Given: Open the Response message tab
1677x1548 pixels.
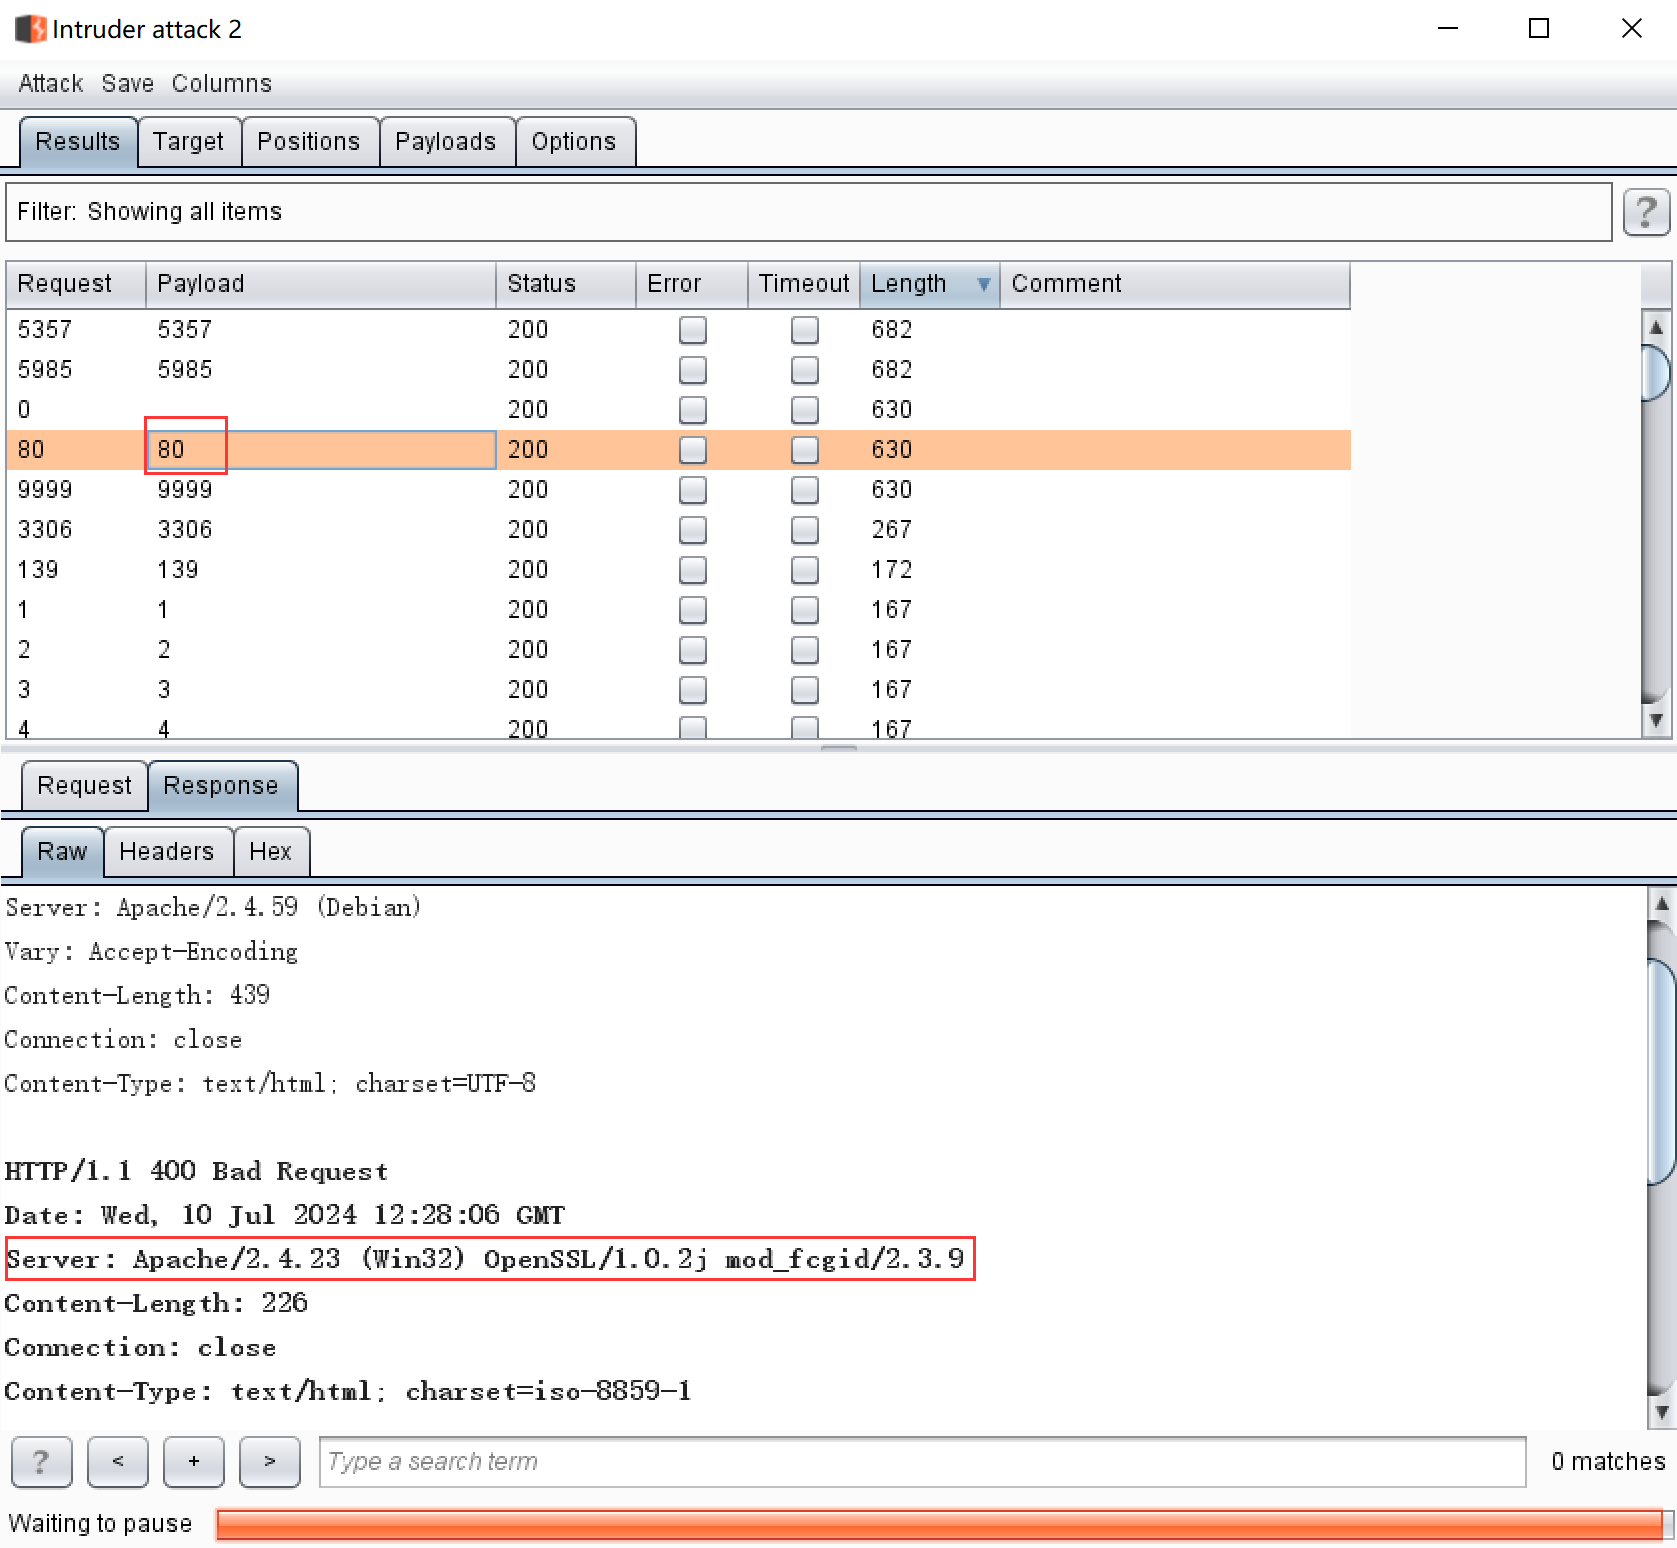Looking at the screenshot, I should click(221, 786).
